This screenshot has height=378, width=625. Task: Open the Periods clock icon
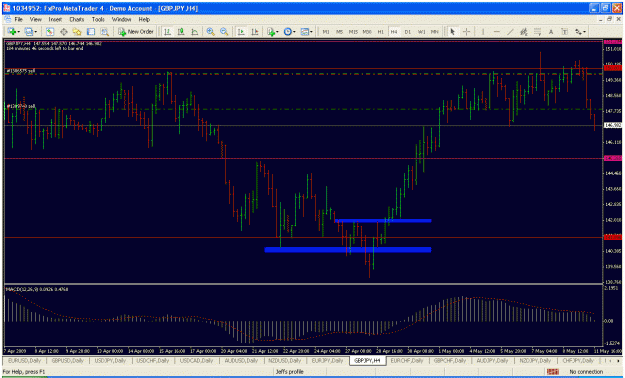click(x=288, y=32)
